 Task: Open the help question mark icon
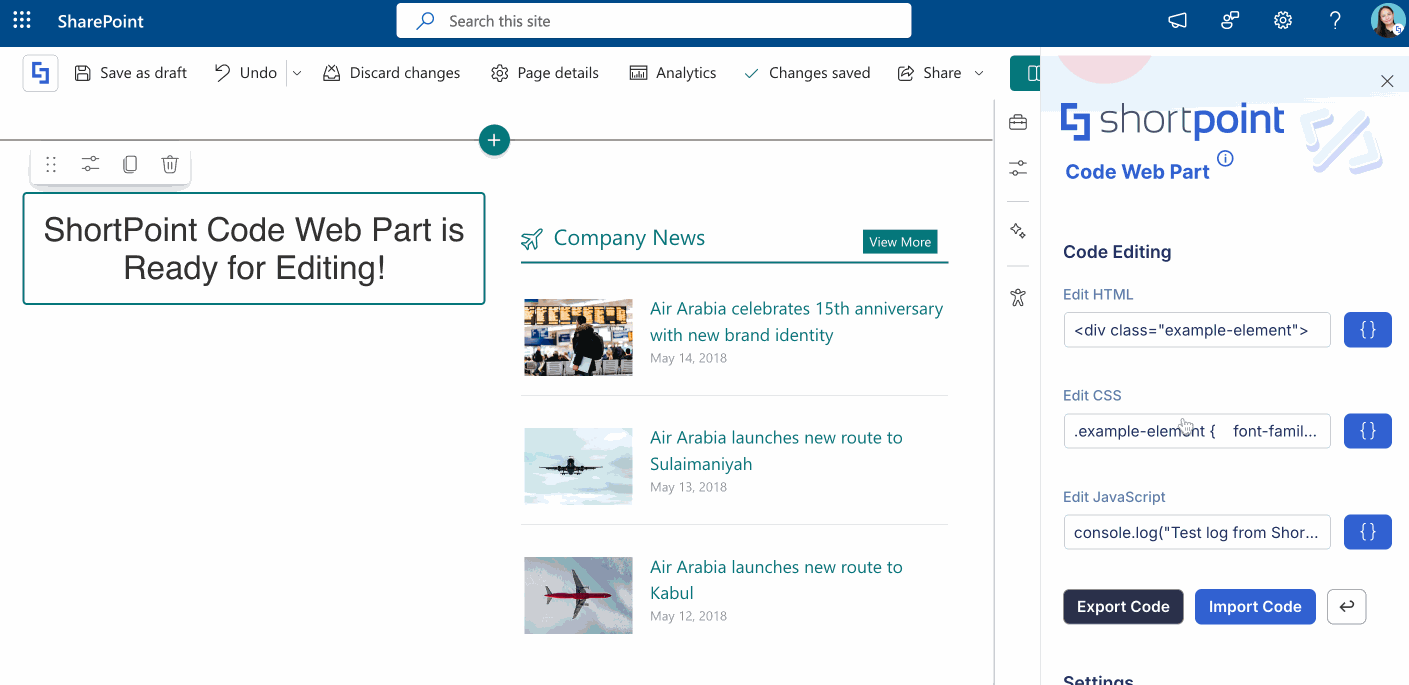tap(1335, 21)
